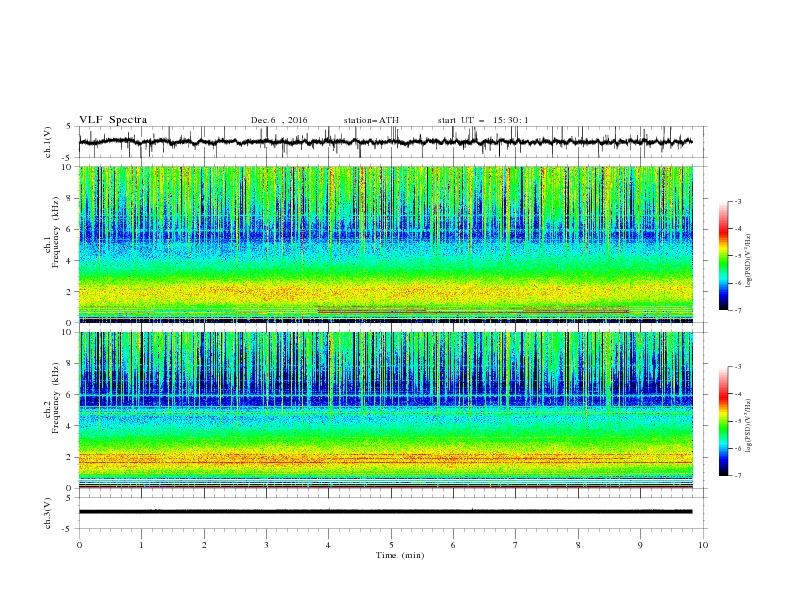Click the ch.1 voltage waveform trace
This screenshot has height=612, width=792.
pyautogui.click(x=385, y=142)
